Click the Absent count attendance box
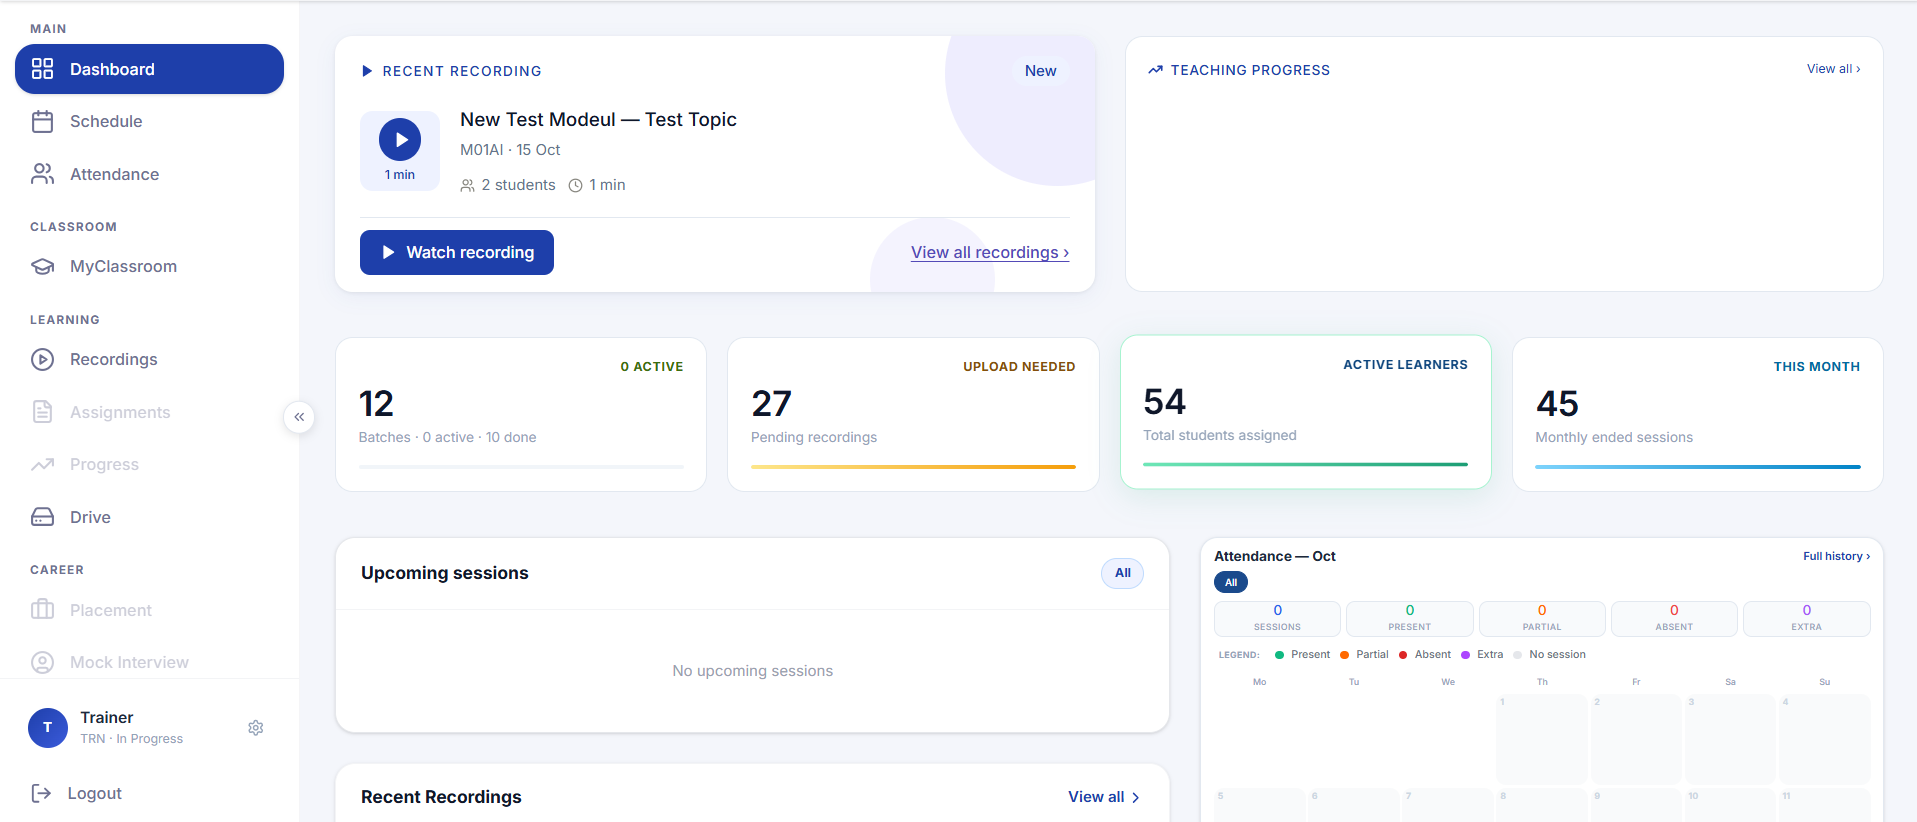The width and height of the screenshot is (1917, 822). [x=1674, y=619]
